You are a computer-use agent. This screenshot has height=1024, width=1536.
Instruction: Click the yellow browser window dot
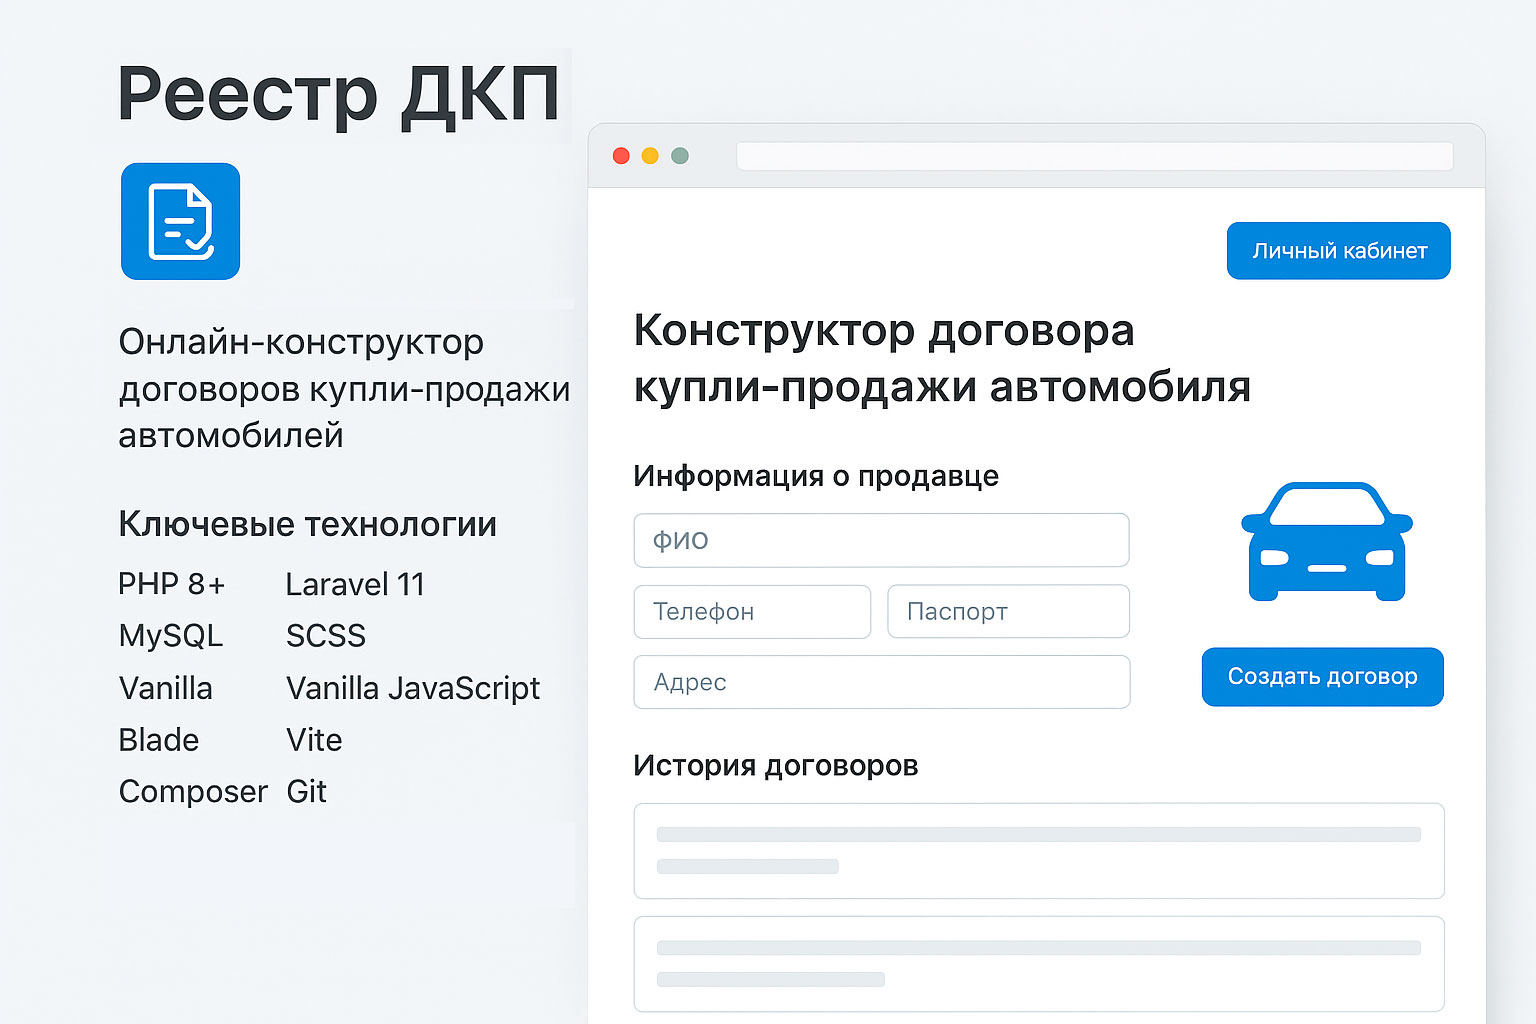(651, 156)
